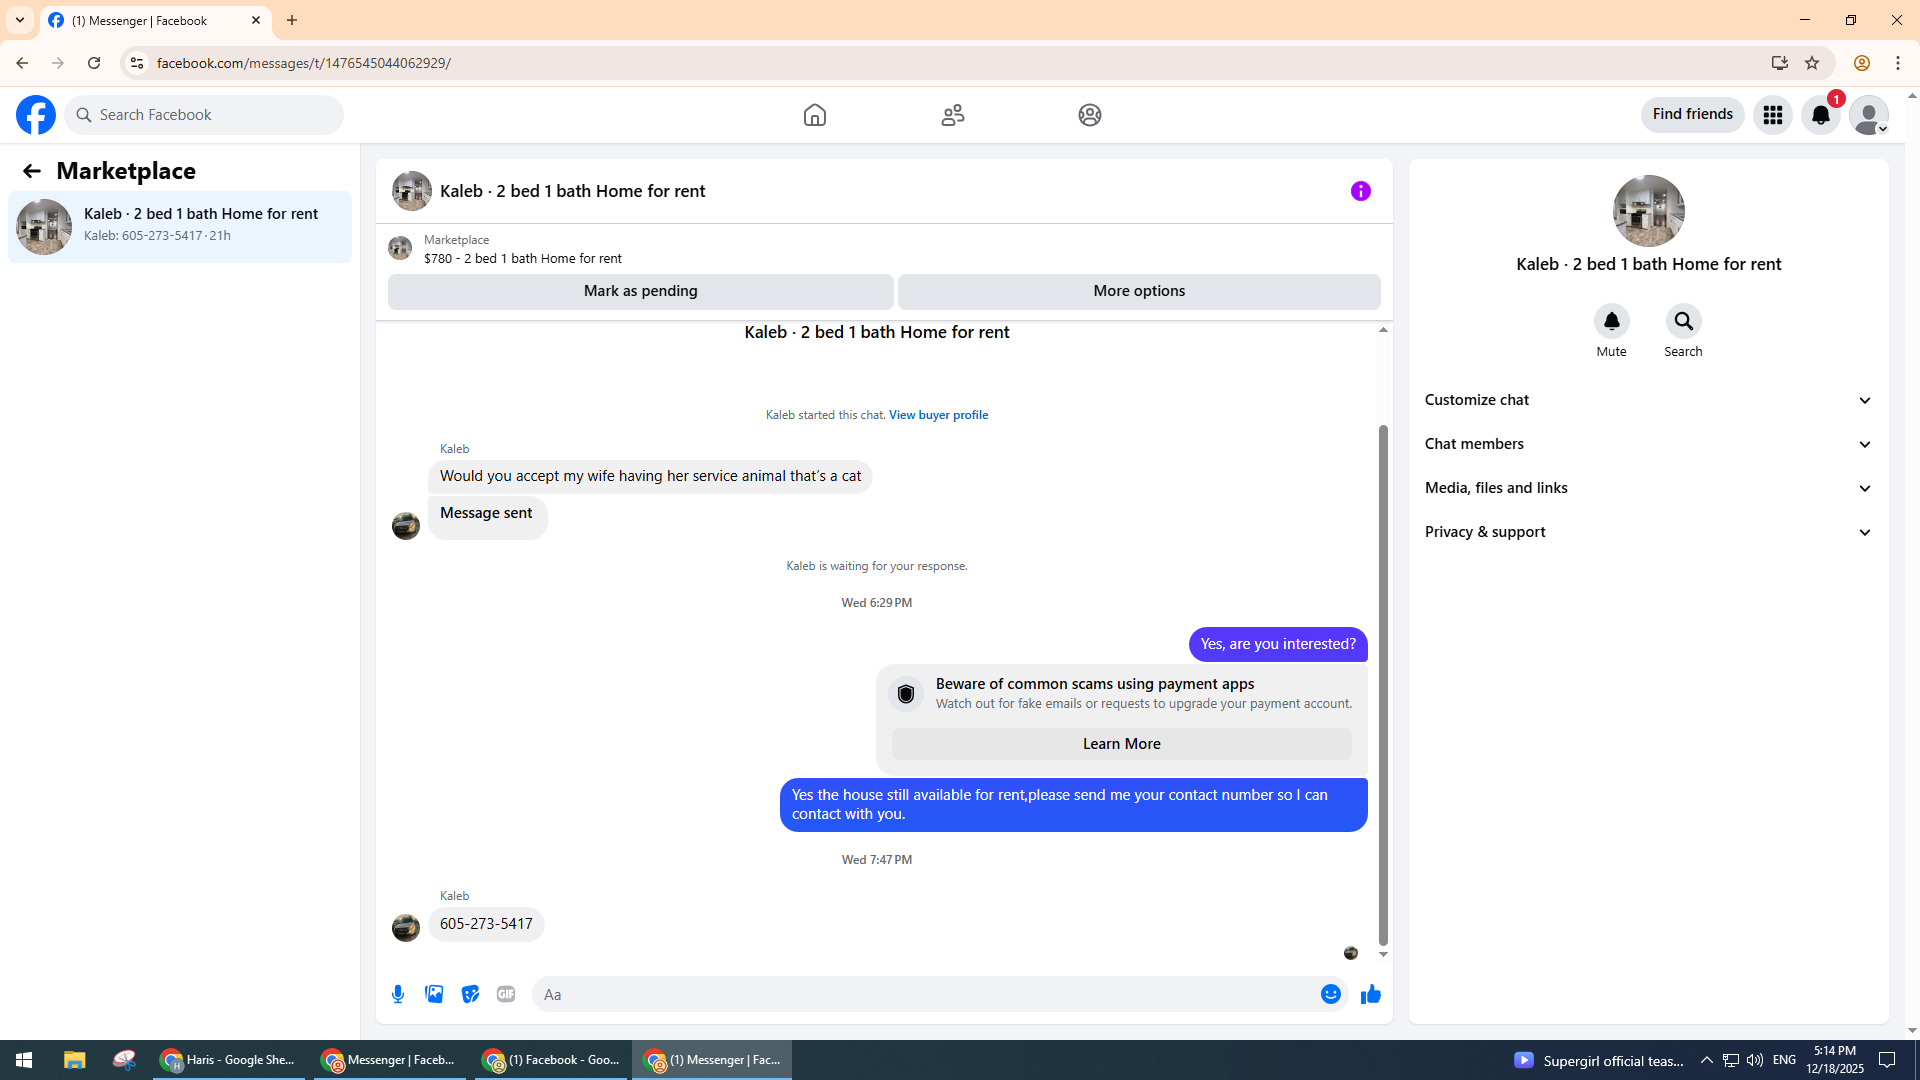Open Kaleb 2 bed 1 bath conversation

180,227
